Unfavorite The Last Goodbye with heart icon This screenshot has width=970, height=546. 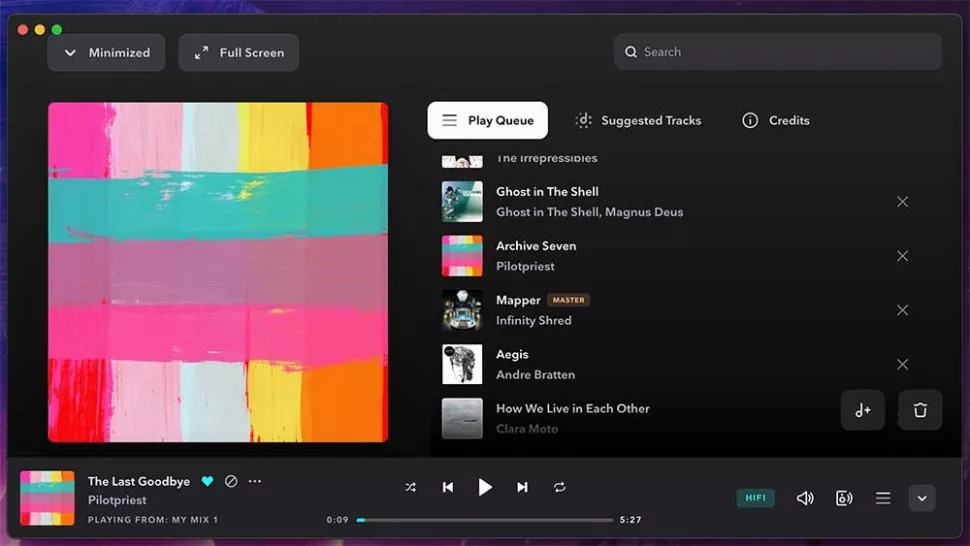coord(207,481)
